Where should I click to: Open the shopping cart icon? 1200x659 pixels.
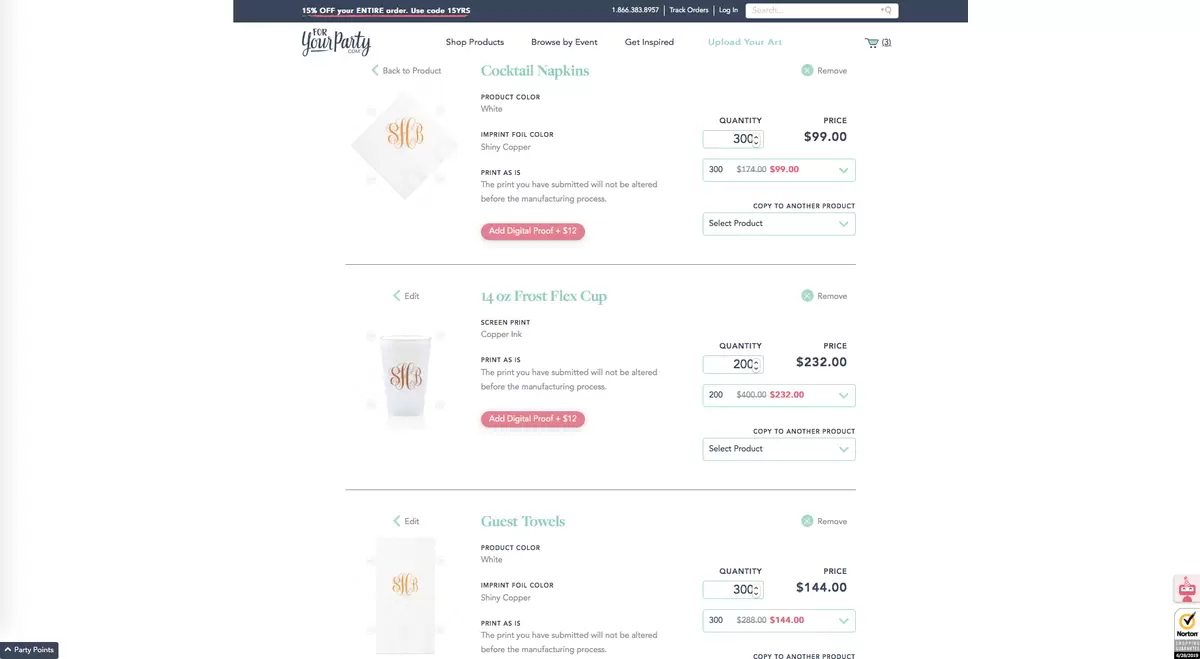click(872, 43)
